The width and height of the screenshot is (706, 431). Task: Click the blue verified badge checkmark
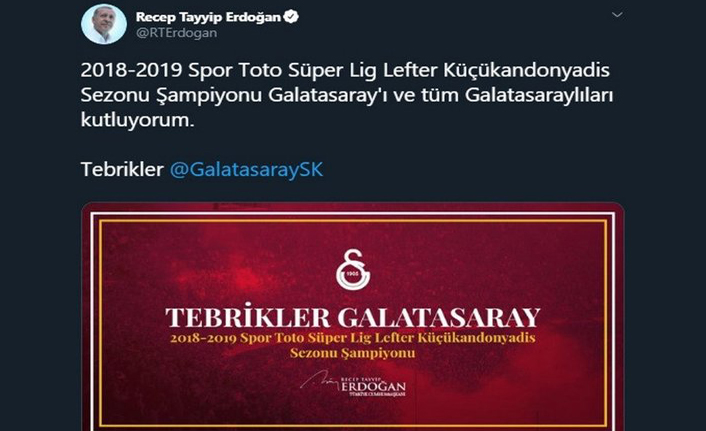coord(291,17)
